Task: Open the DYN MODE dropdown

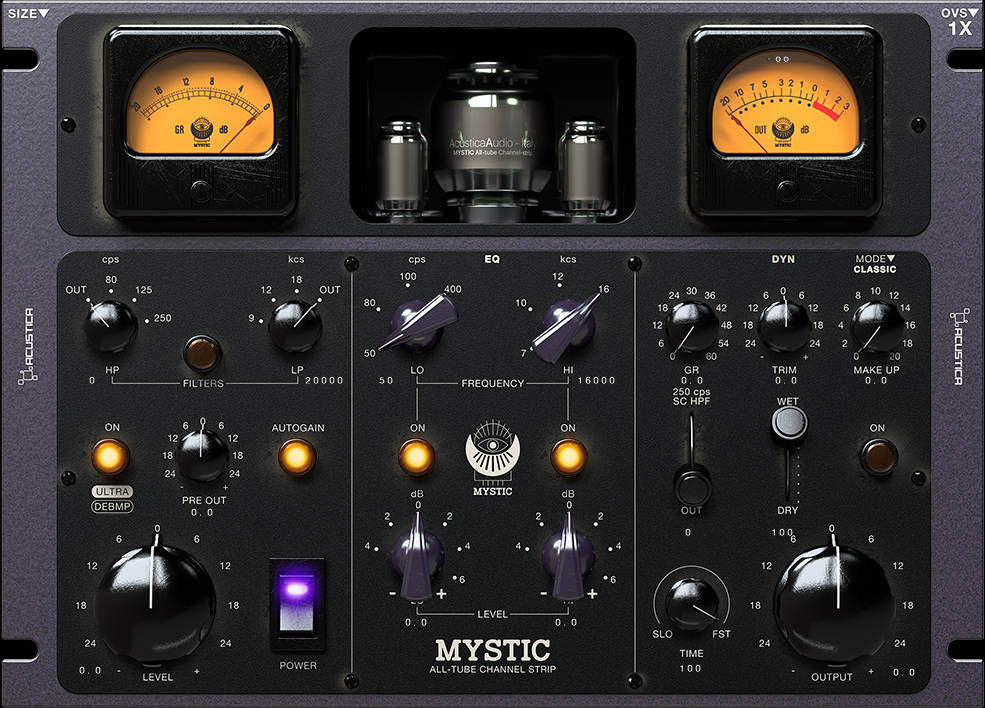Action: pos(874,259)
